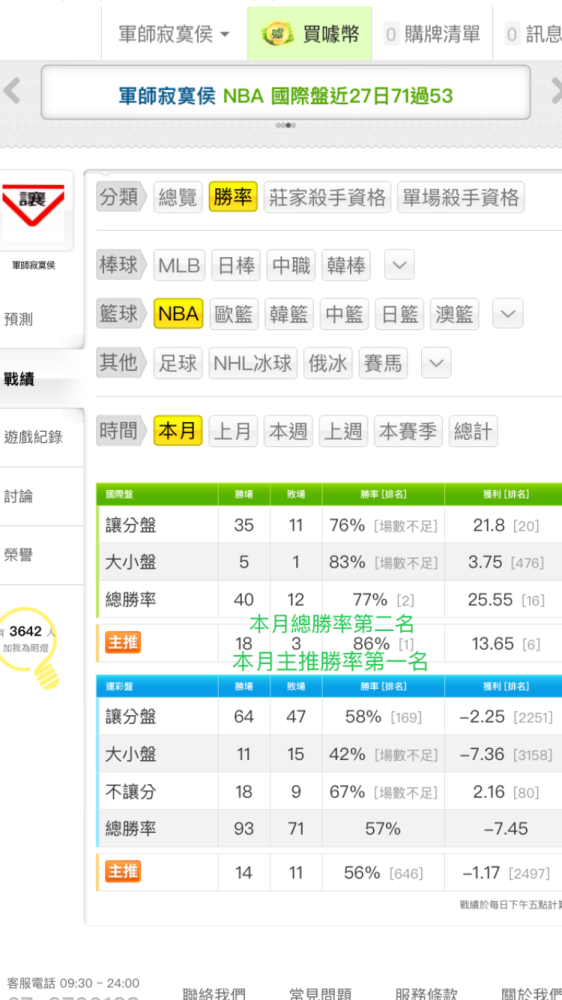
Task: Click the carousel pagination dots
Action: [x=286, y=125]
